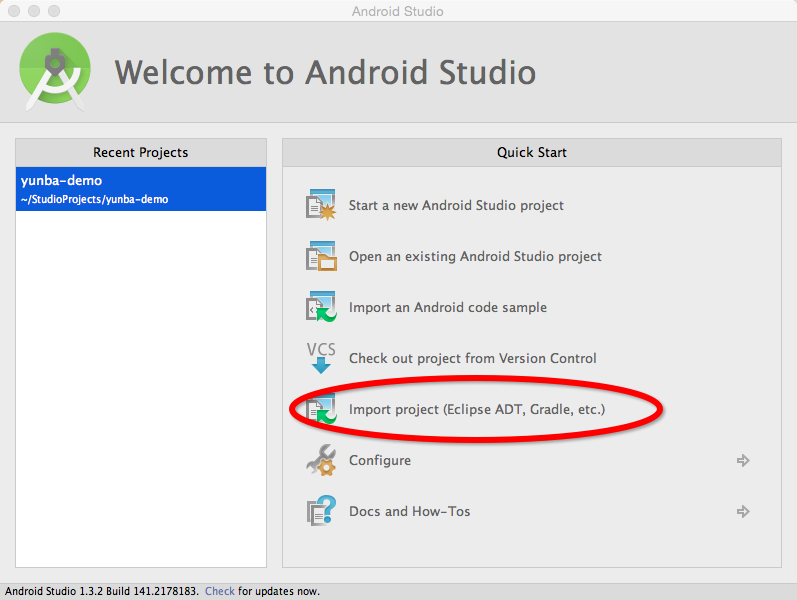Open the Docs and How-Tos label

pos(409,511)
